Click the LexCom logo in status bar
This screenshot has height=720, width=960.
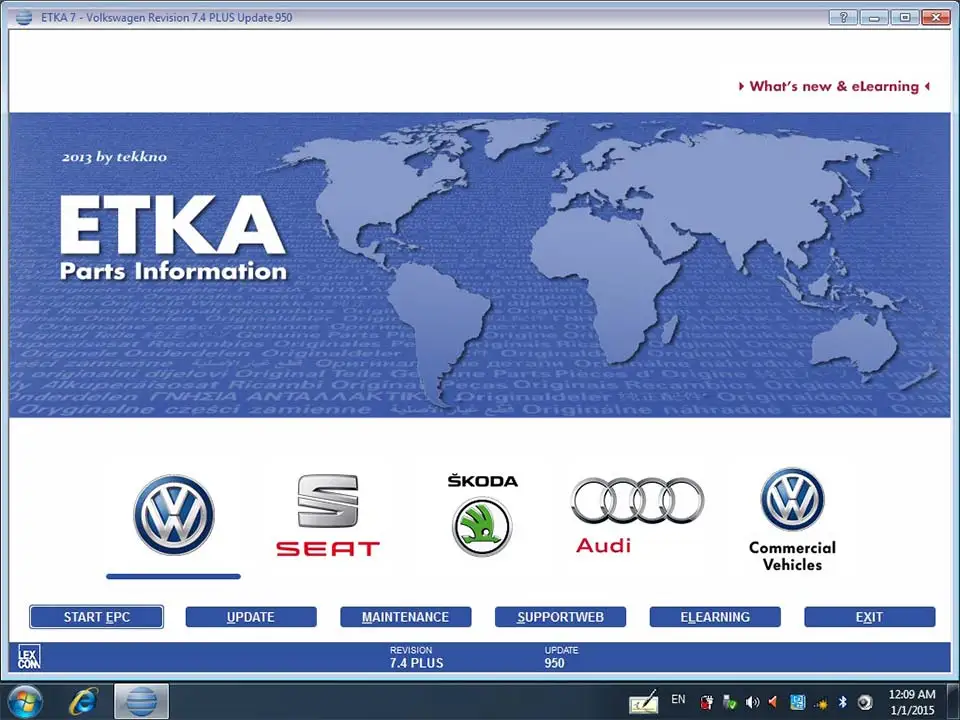[x=28, y=657]
